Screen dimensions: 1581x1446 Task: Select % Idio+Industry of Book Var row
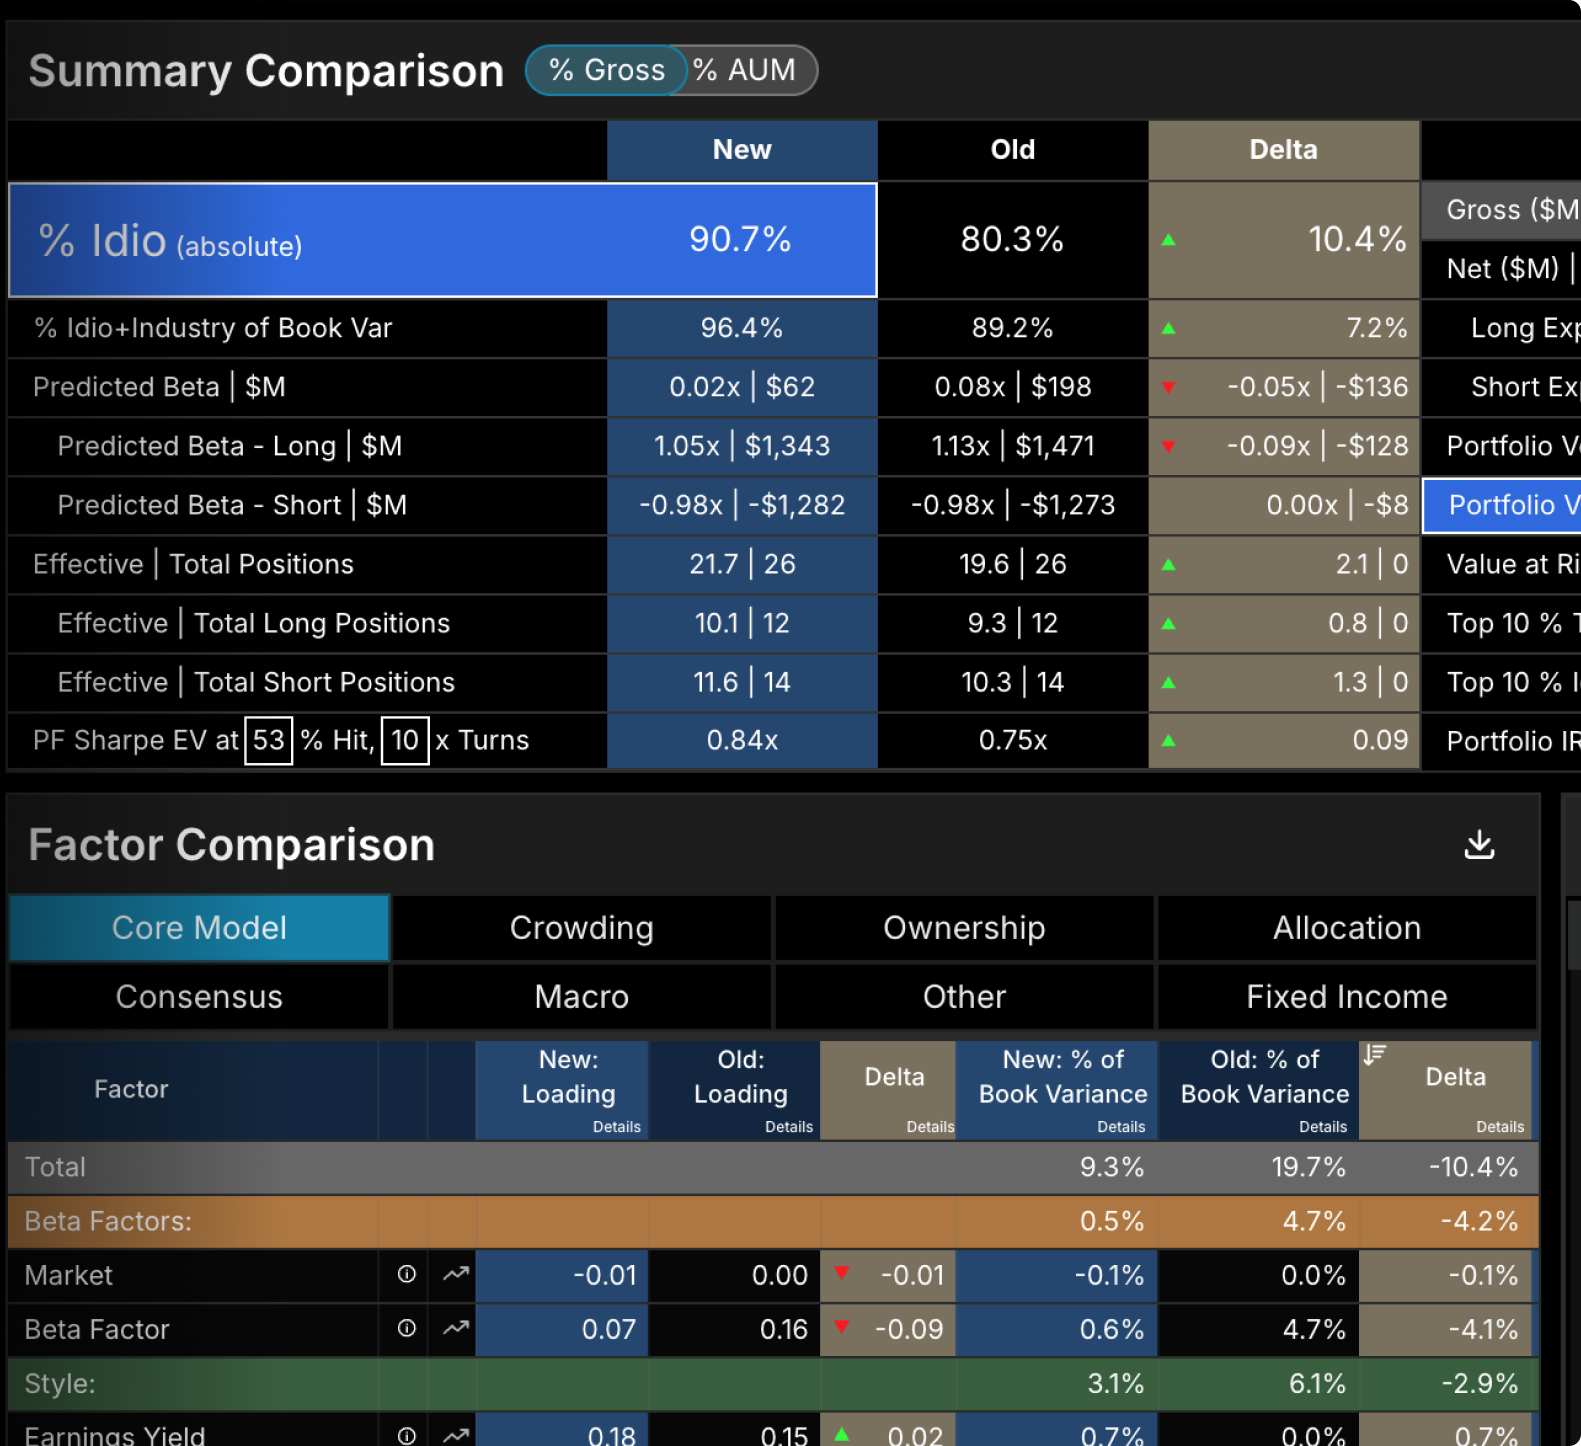[213, 328]
